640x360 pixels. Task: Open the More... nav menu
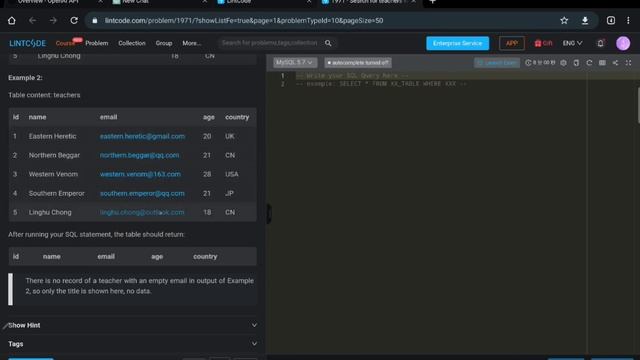191,43
